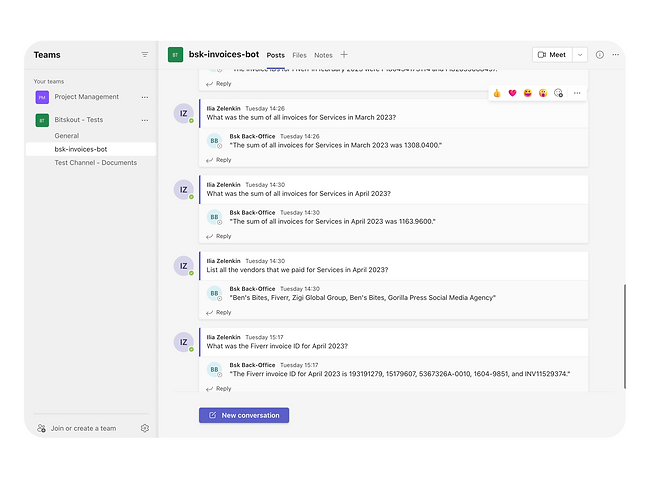React with heart emoji
Viewport: 650px width, 479px height.
tap(512, 93)
